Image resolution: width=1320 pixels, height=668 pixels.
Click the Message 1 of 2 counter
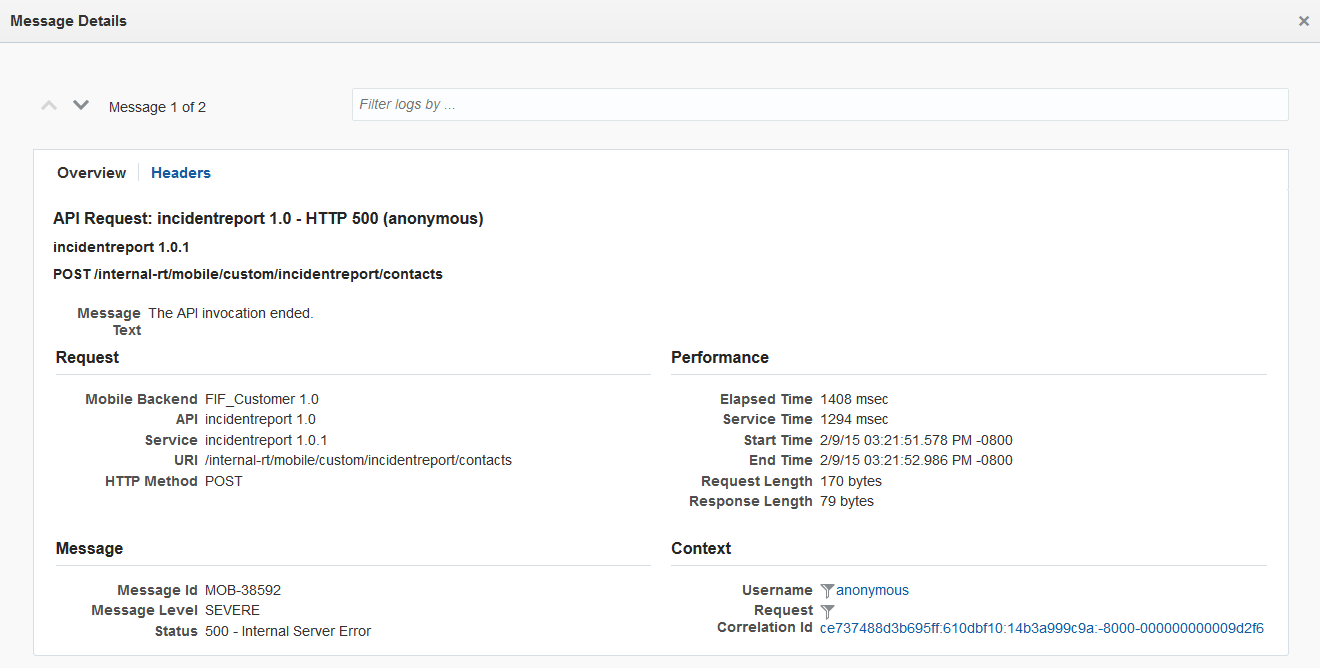pos(157,107)
